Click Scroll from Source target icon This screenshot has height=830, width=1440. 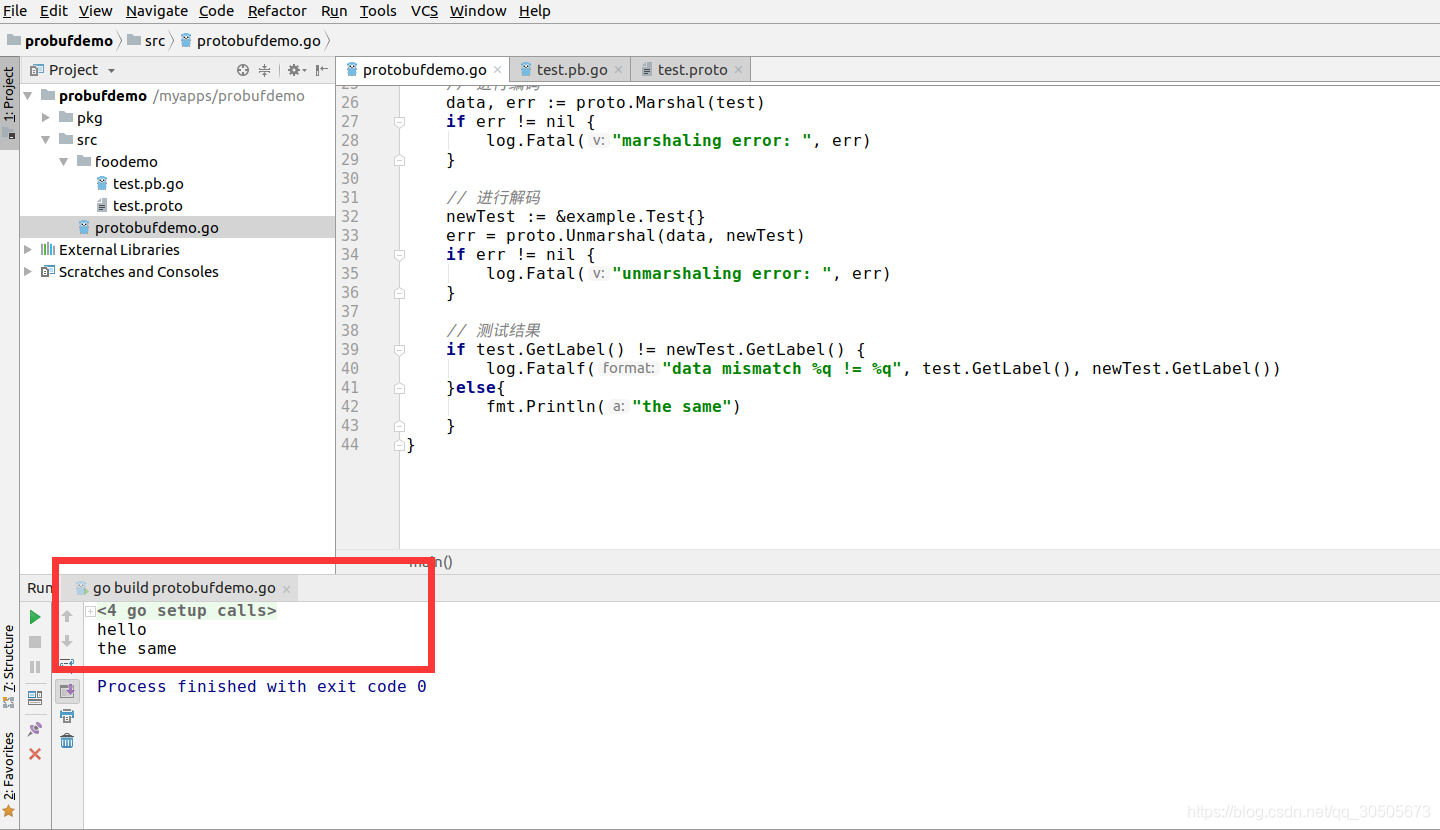[x=242, y=70]
